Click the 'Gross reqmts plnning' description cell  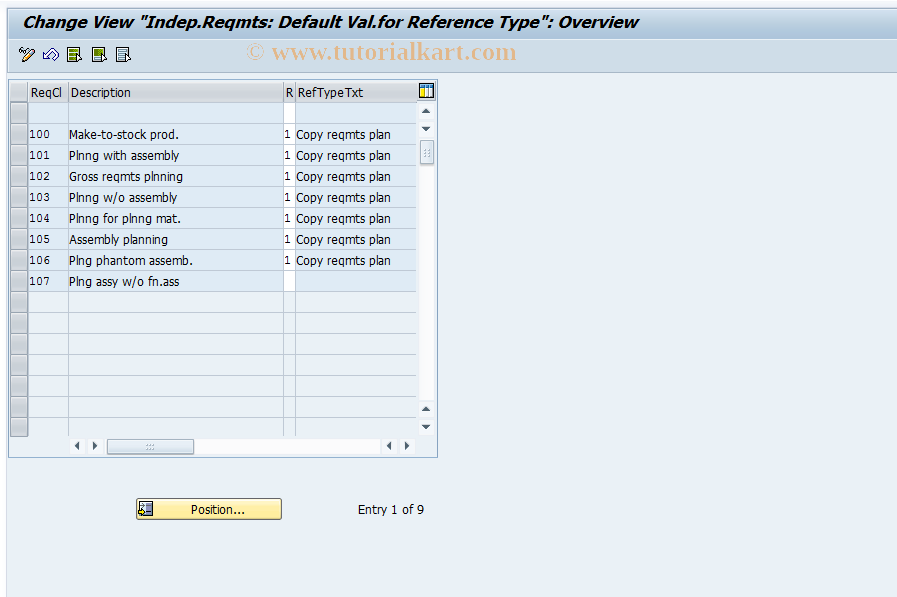coord(176,176)
